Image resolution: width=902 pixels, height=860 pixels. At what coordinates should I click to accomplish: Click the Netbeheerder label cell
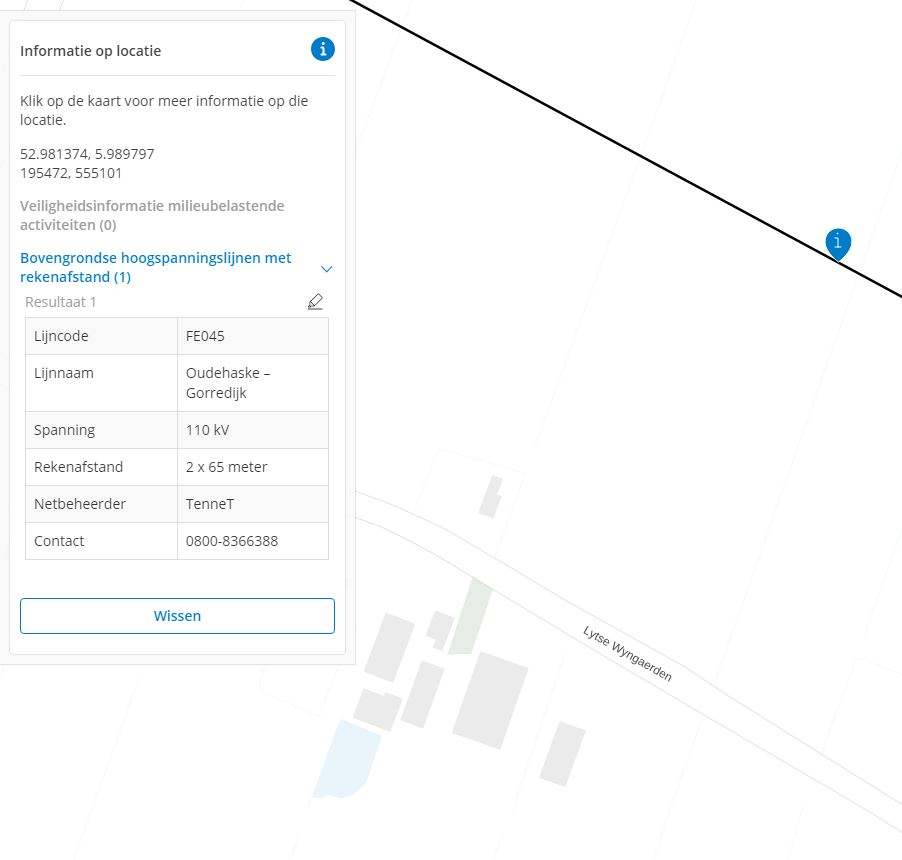(x=101, y=504)
